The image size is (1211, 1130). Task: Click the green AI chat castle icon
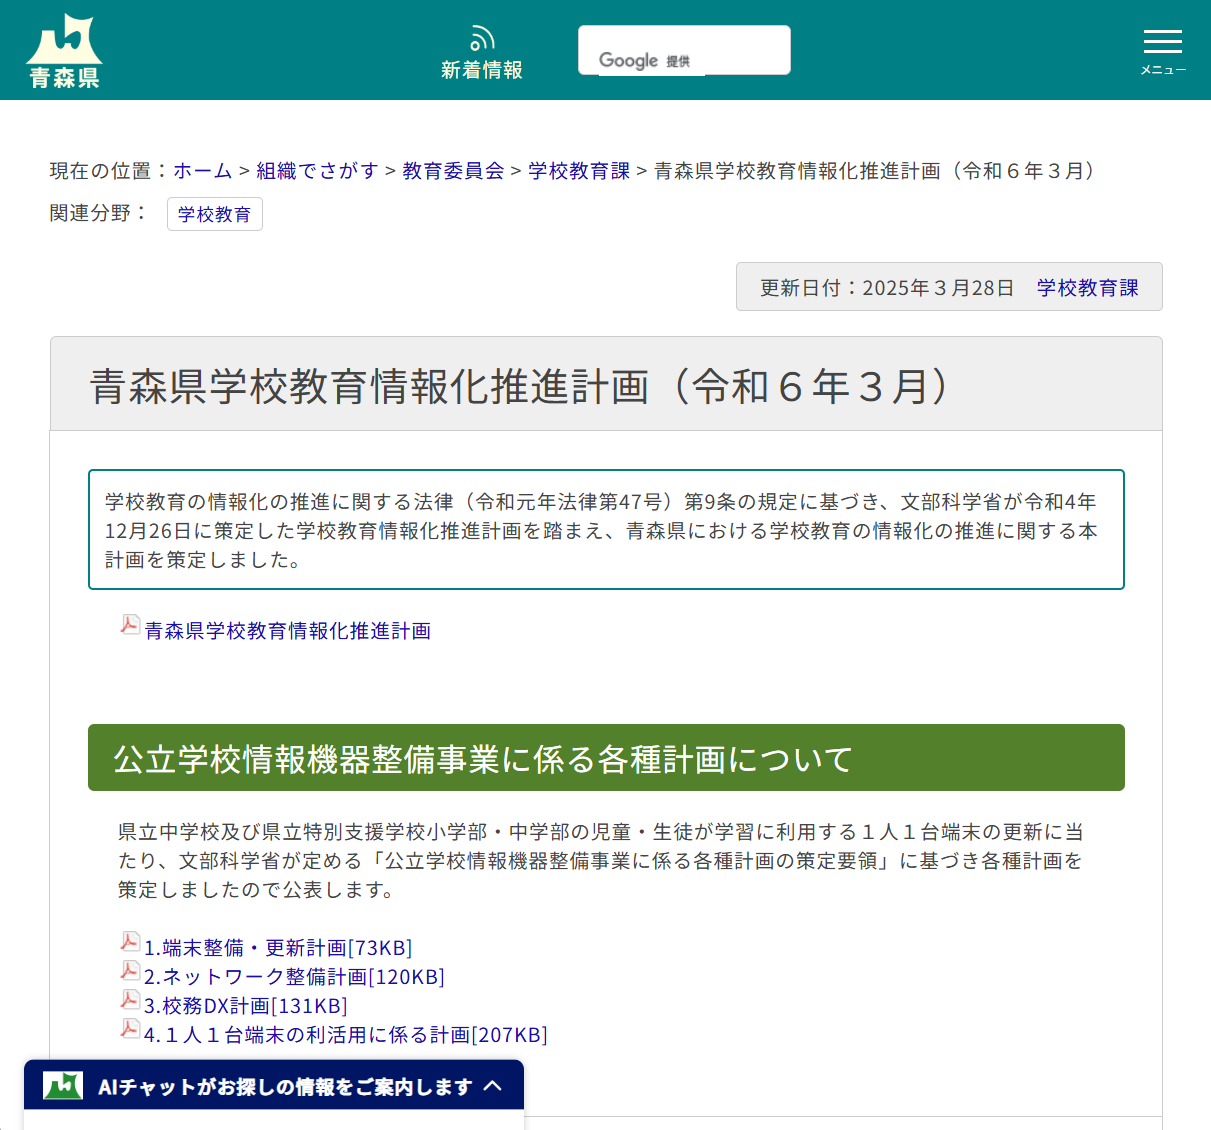60,1084
